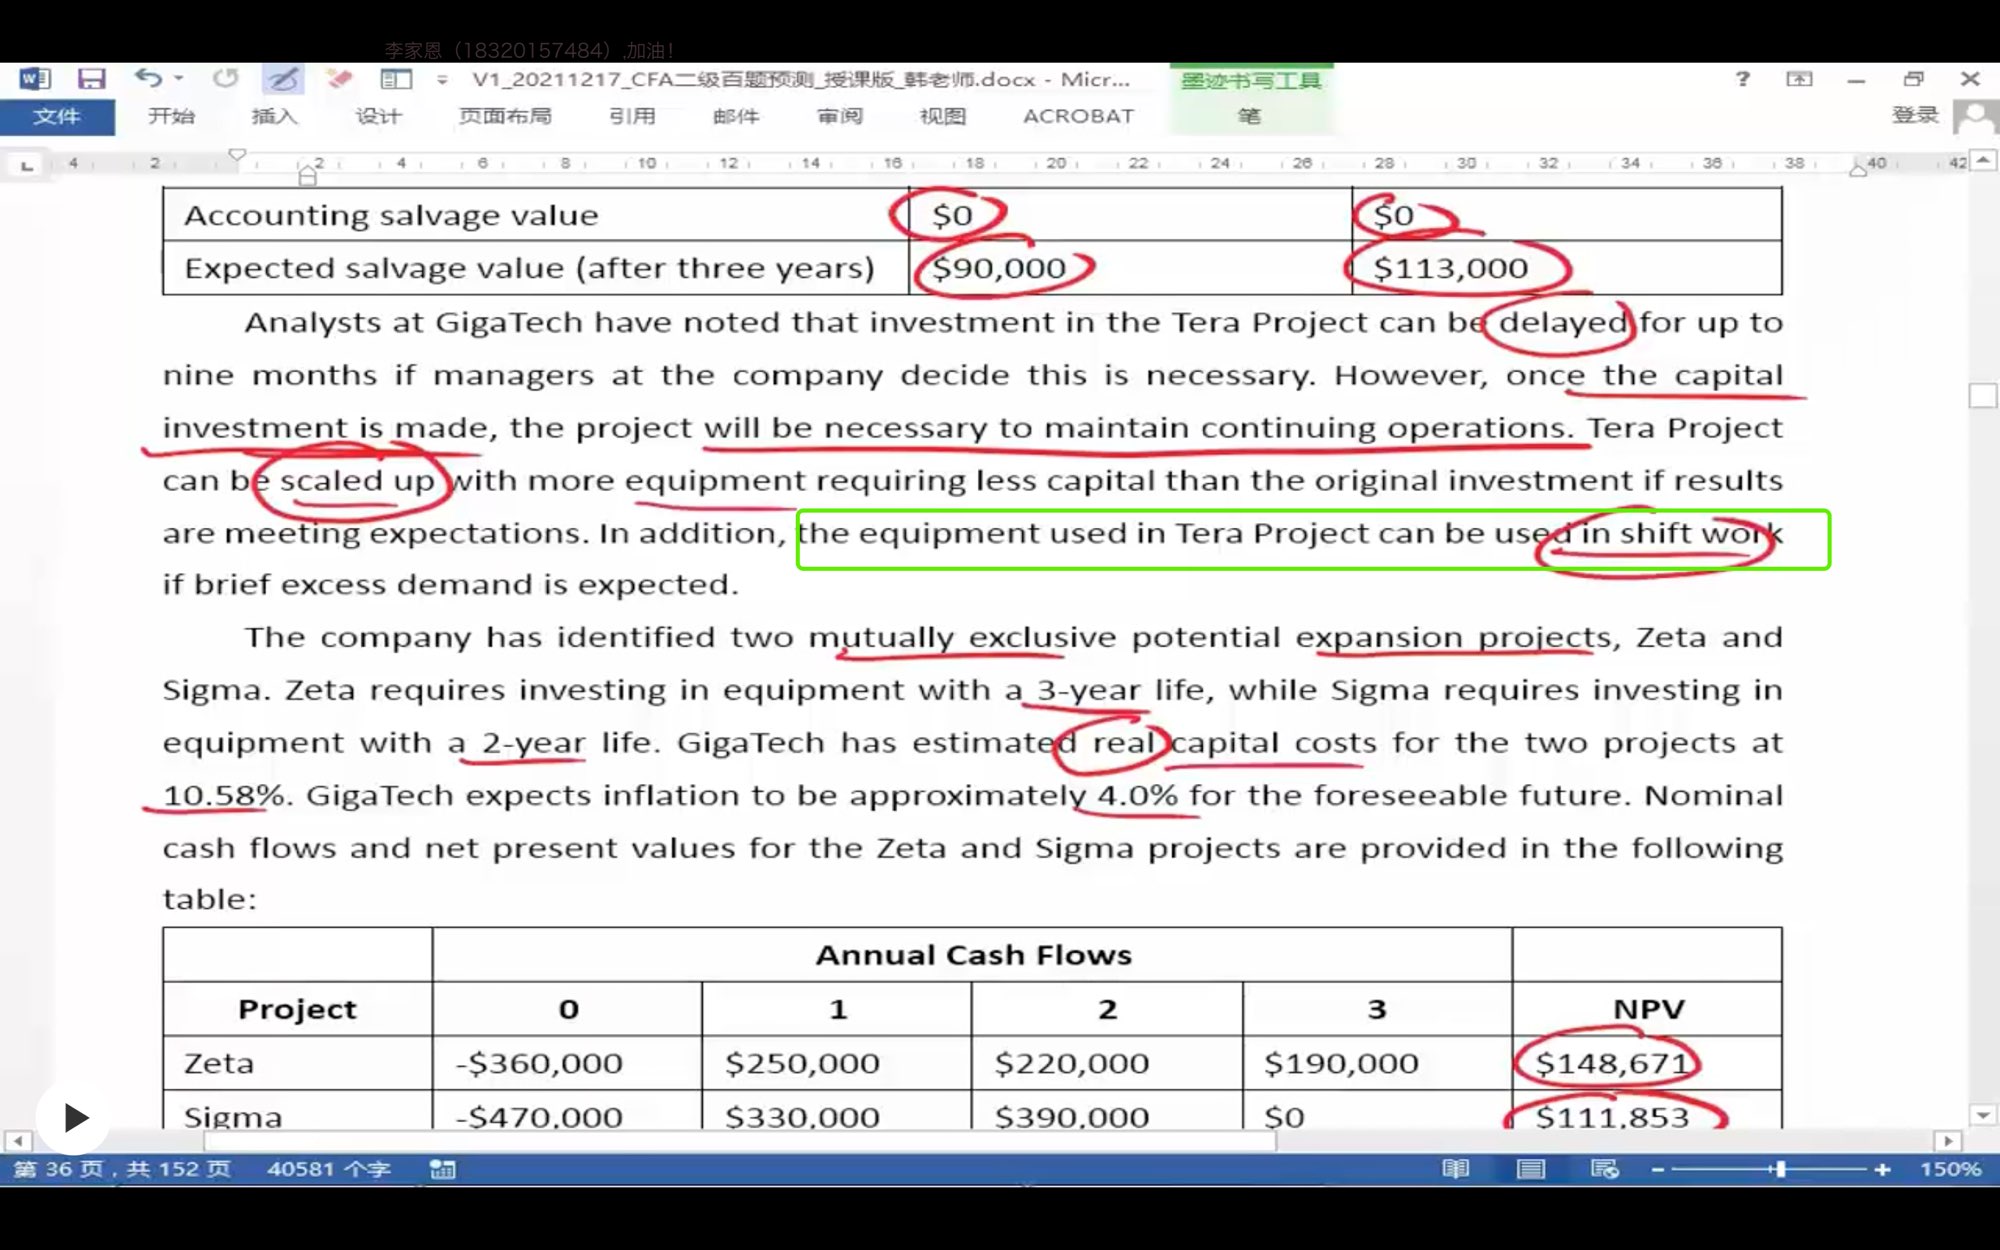Switch to the 视图 (View) tab
2000x1250 pixels.
point(943,116)
